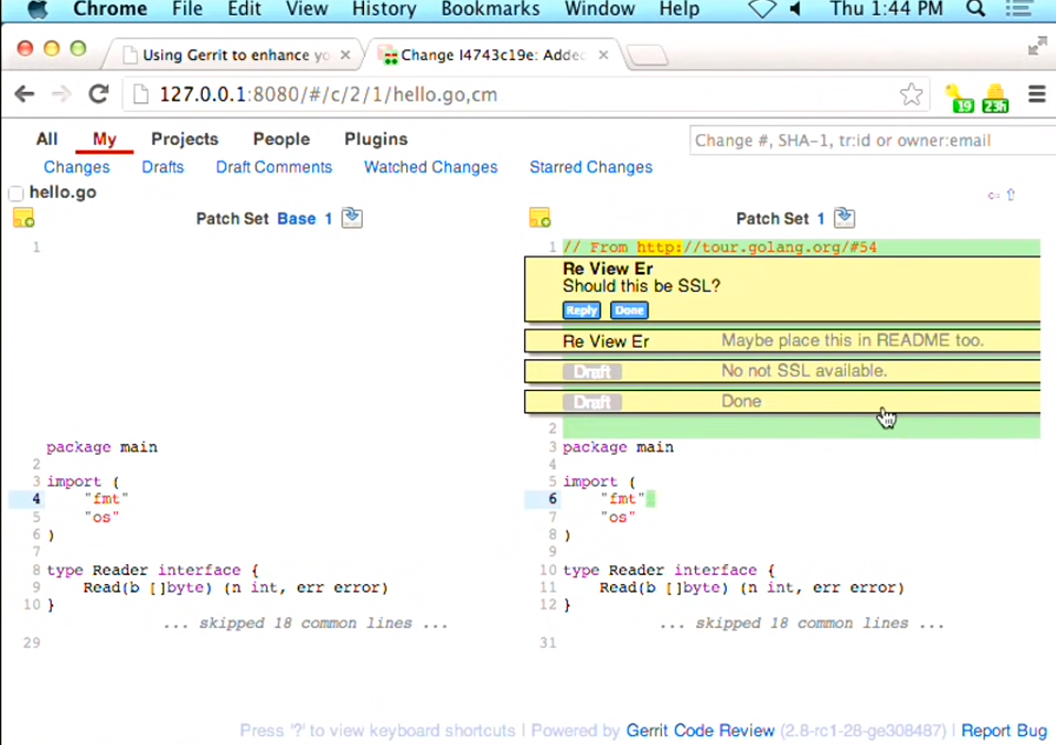Click the Done button on the SSL comment

pyautogui.click(x=629, y=310)
